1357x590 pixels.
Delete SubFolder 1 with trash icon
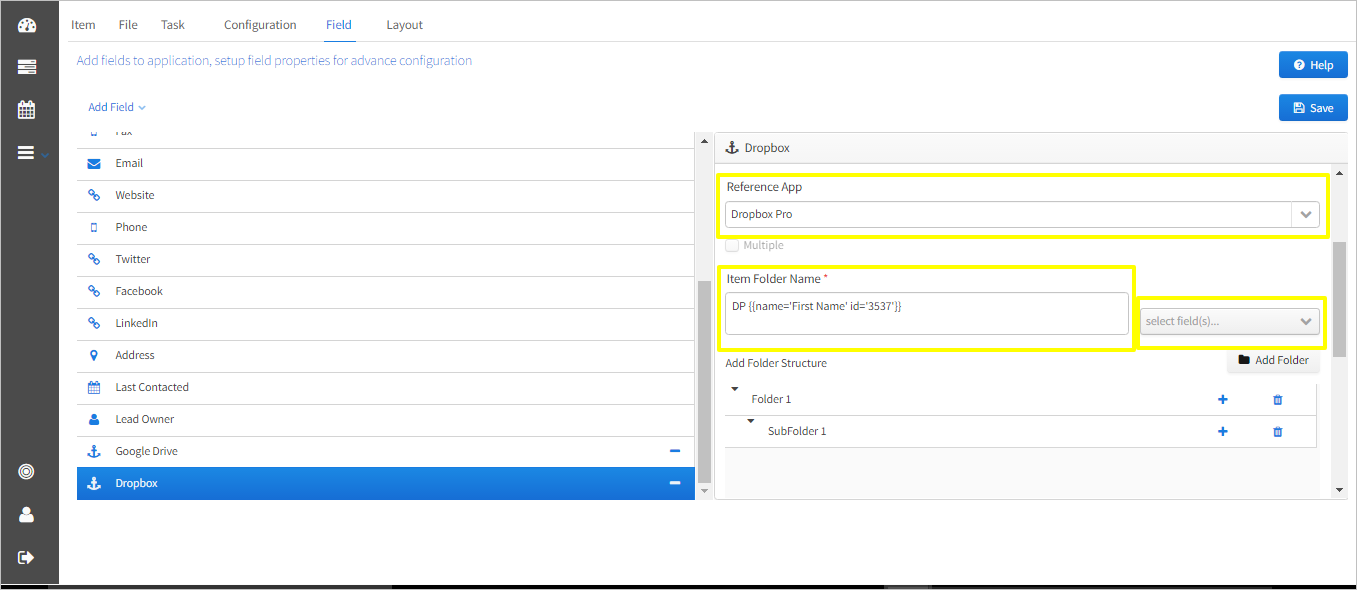click(x=1277, y=431)
